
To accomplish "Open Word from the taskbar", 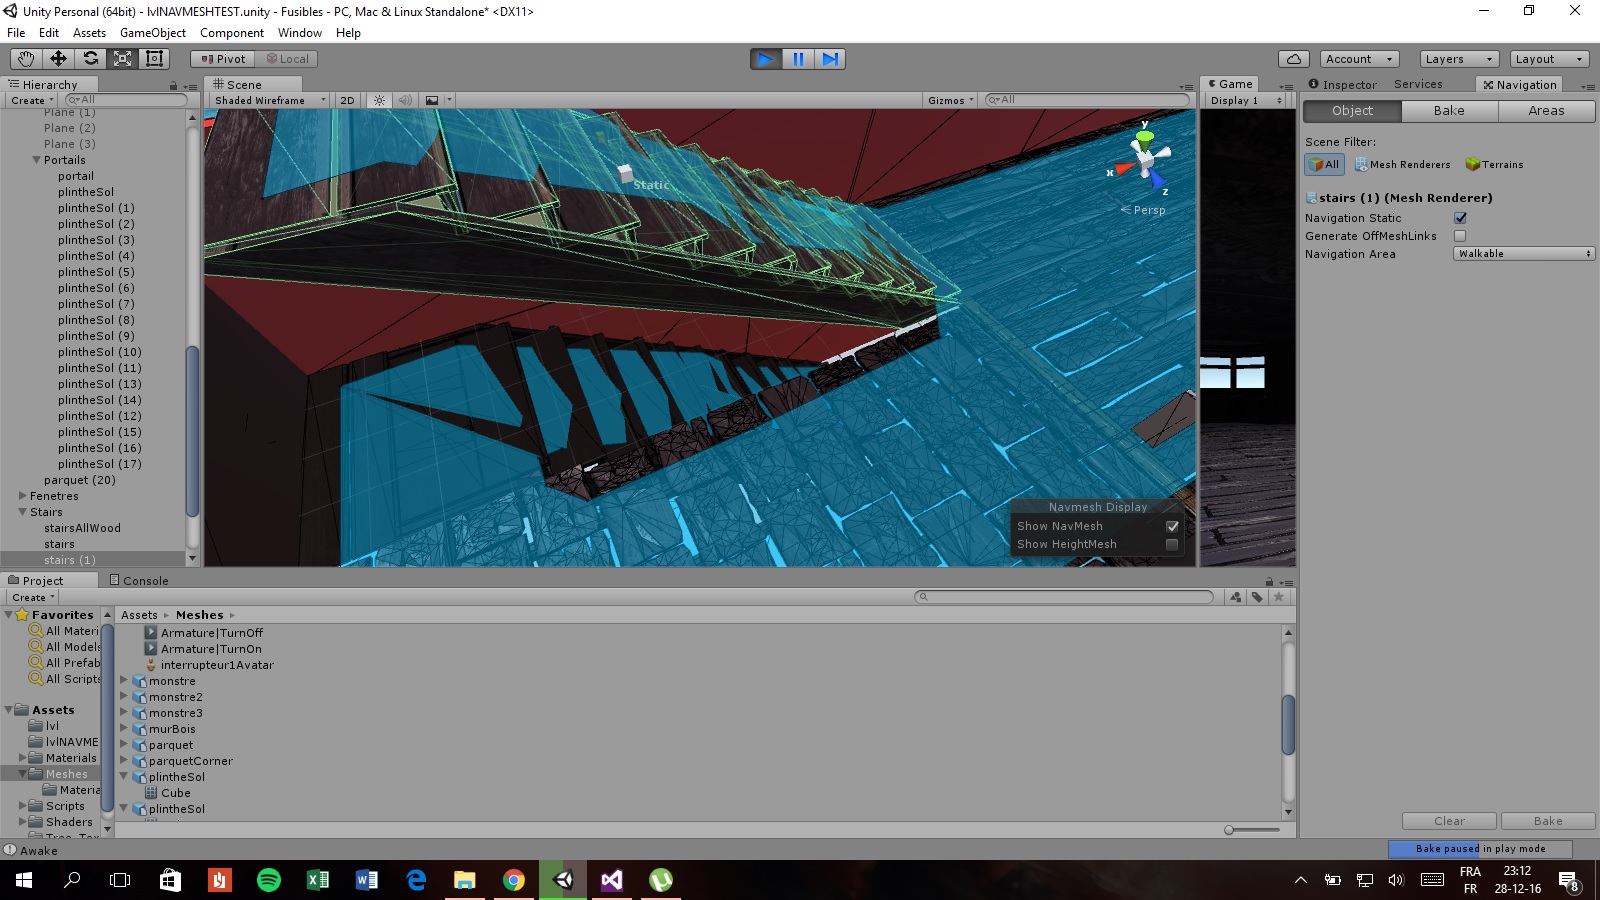I will 367,880.
